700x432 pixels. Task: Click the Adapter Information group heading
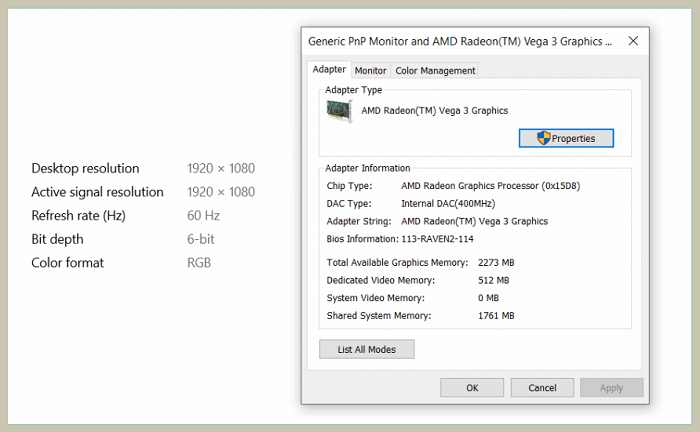[x=367, y=168]
